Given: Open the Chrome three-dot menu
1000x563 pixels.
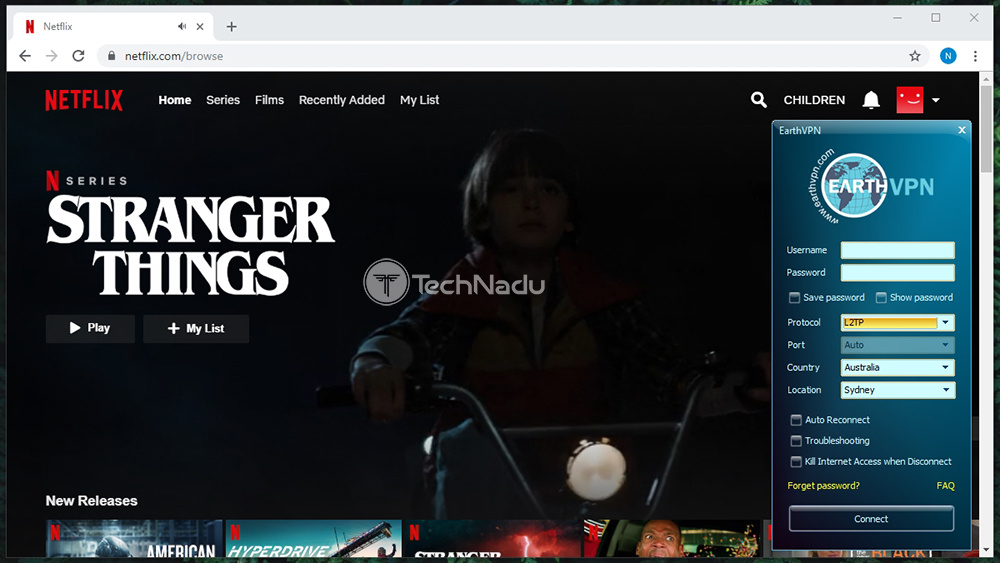Looking at the screenshot, I should coord(975,56).
